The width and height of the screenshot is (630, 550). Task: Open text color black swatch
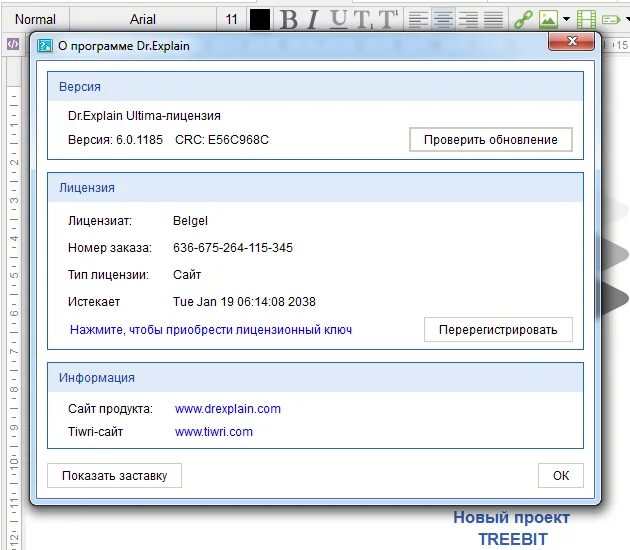point(260,19)
